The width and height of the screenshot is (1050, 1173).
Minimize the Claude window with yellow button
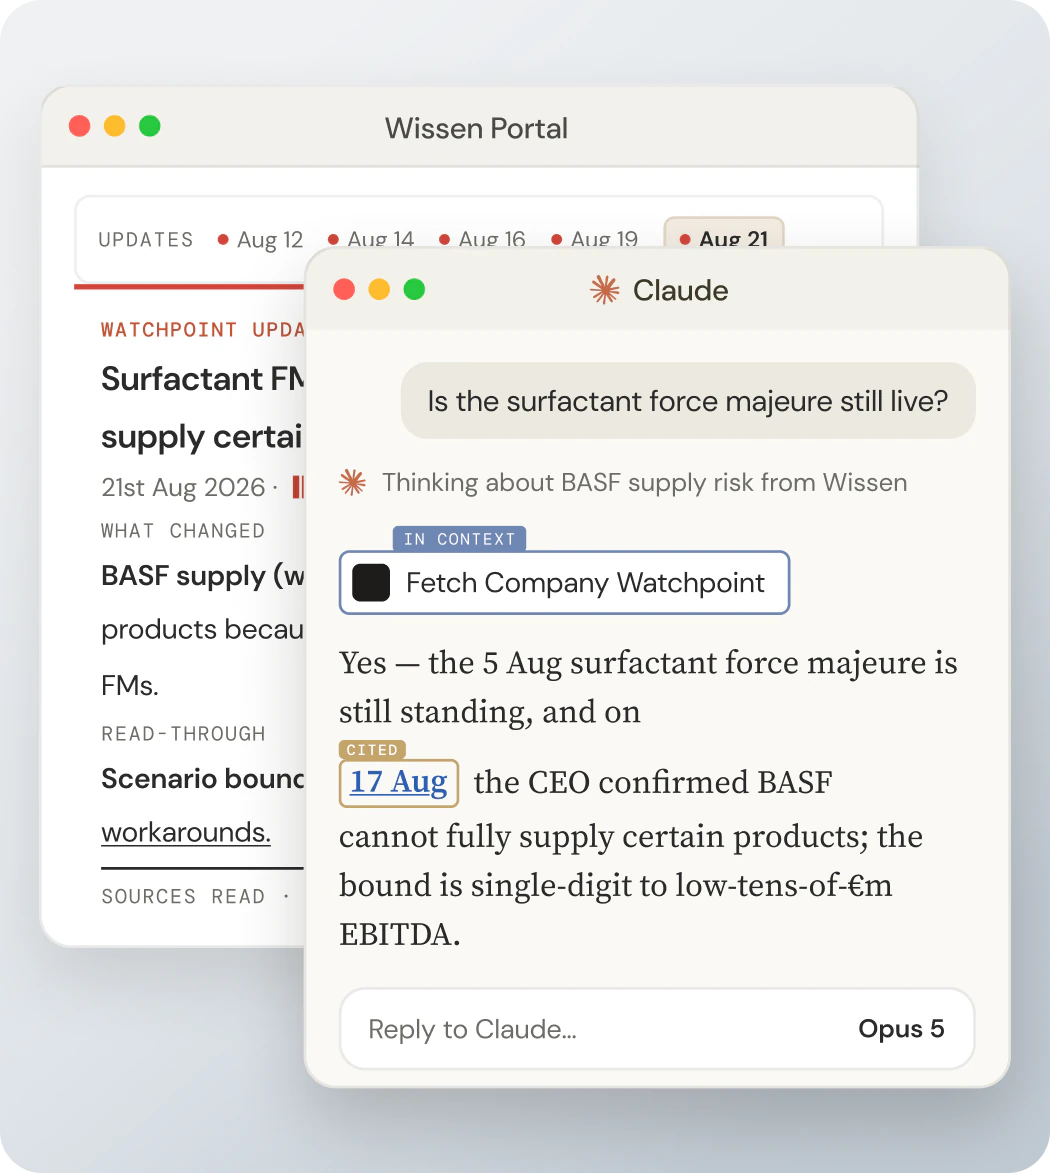point(379,289)
